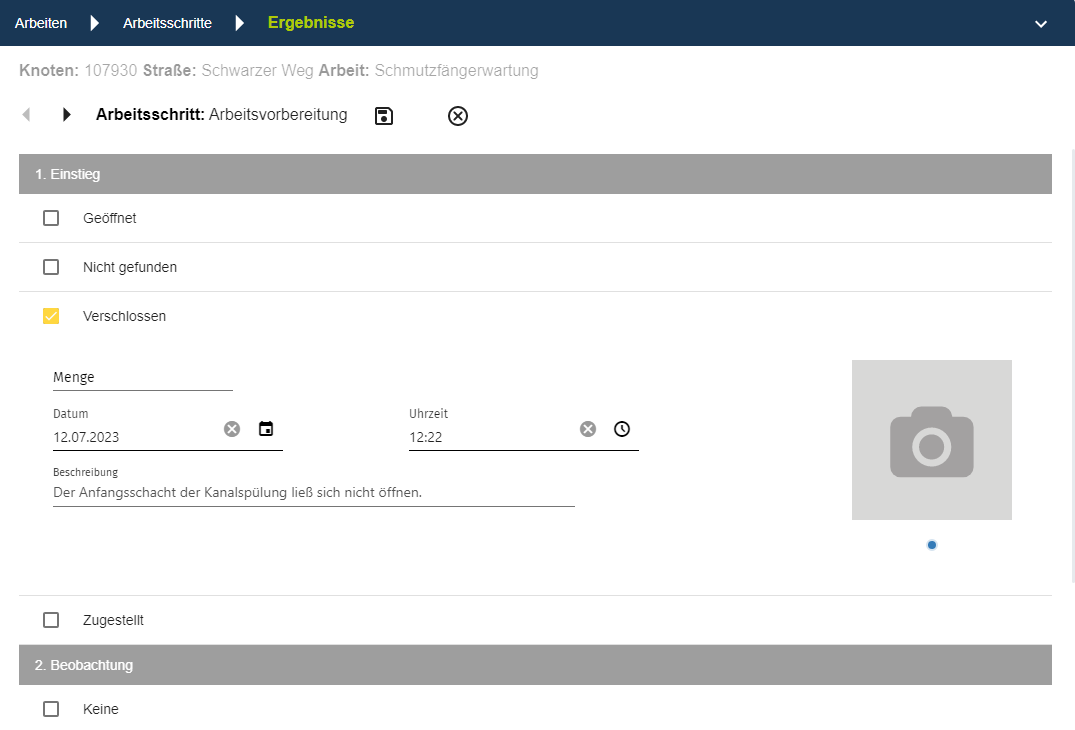Go to previous Arbeitsschritt arrow
1075x730 pixels.
[26, 115]
